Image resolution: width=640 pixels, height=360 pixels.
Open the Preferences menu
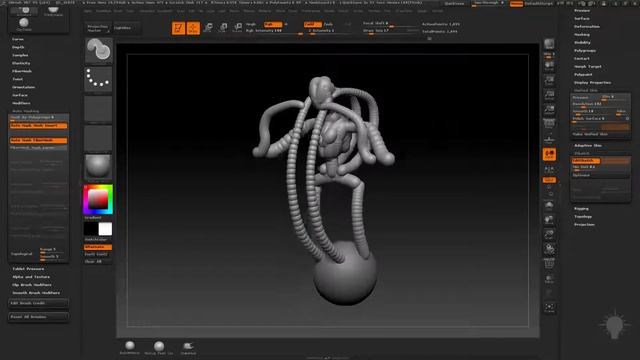click(311, 11)
